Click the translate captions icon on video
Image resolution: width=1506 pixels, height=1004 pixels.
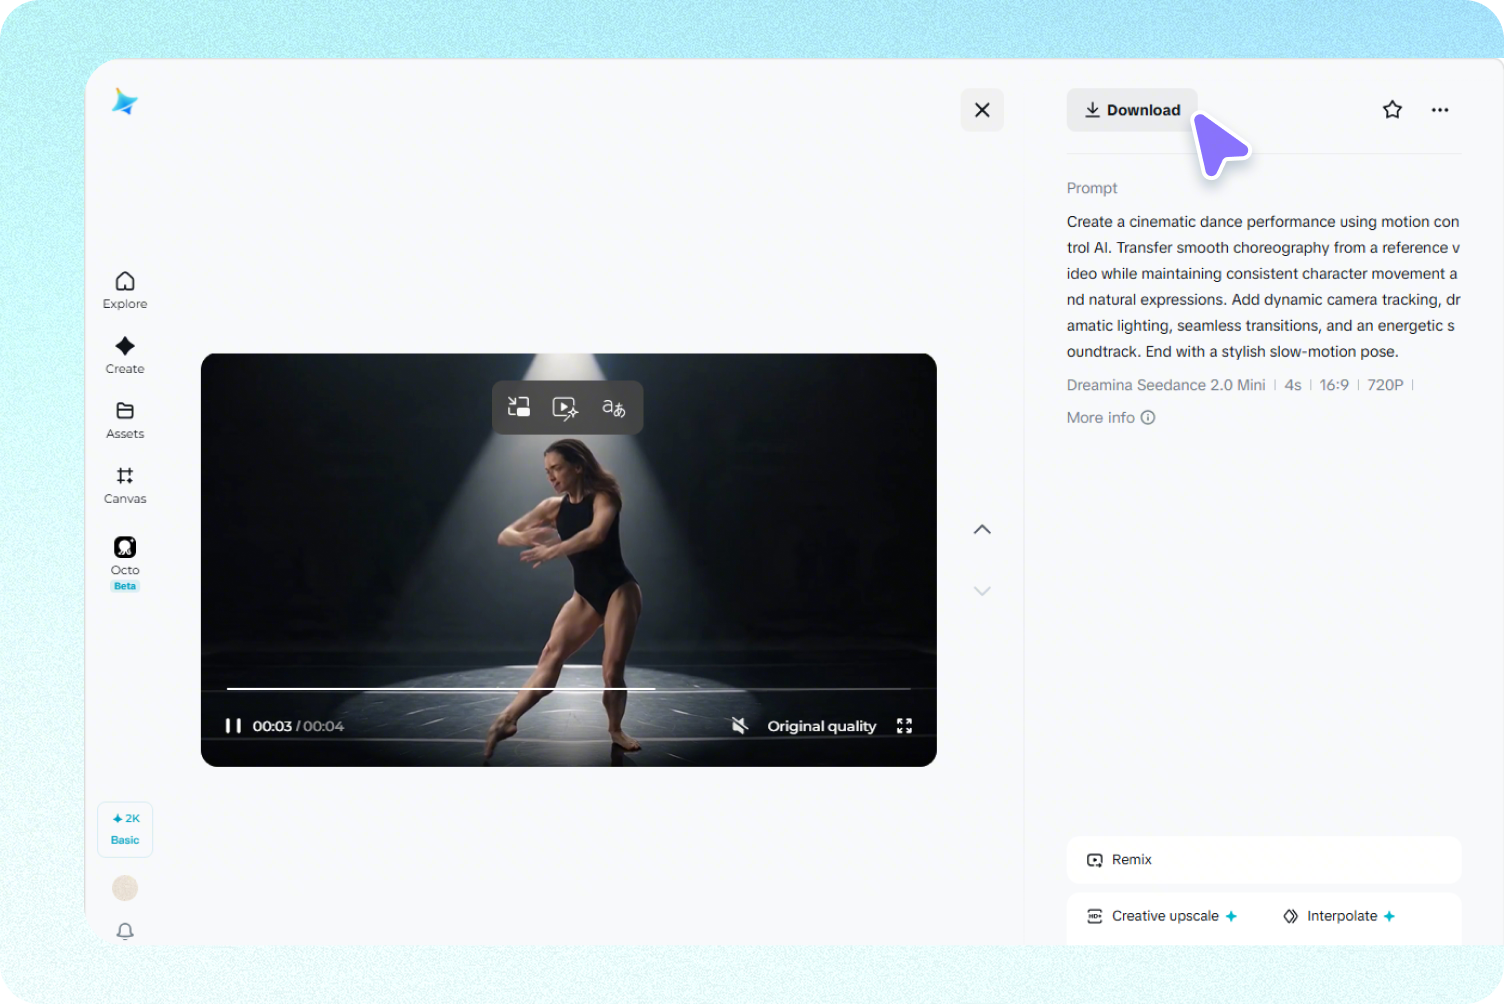click(613, 407)
